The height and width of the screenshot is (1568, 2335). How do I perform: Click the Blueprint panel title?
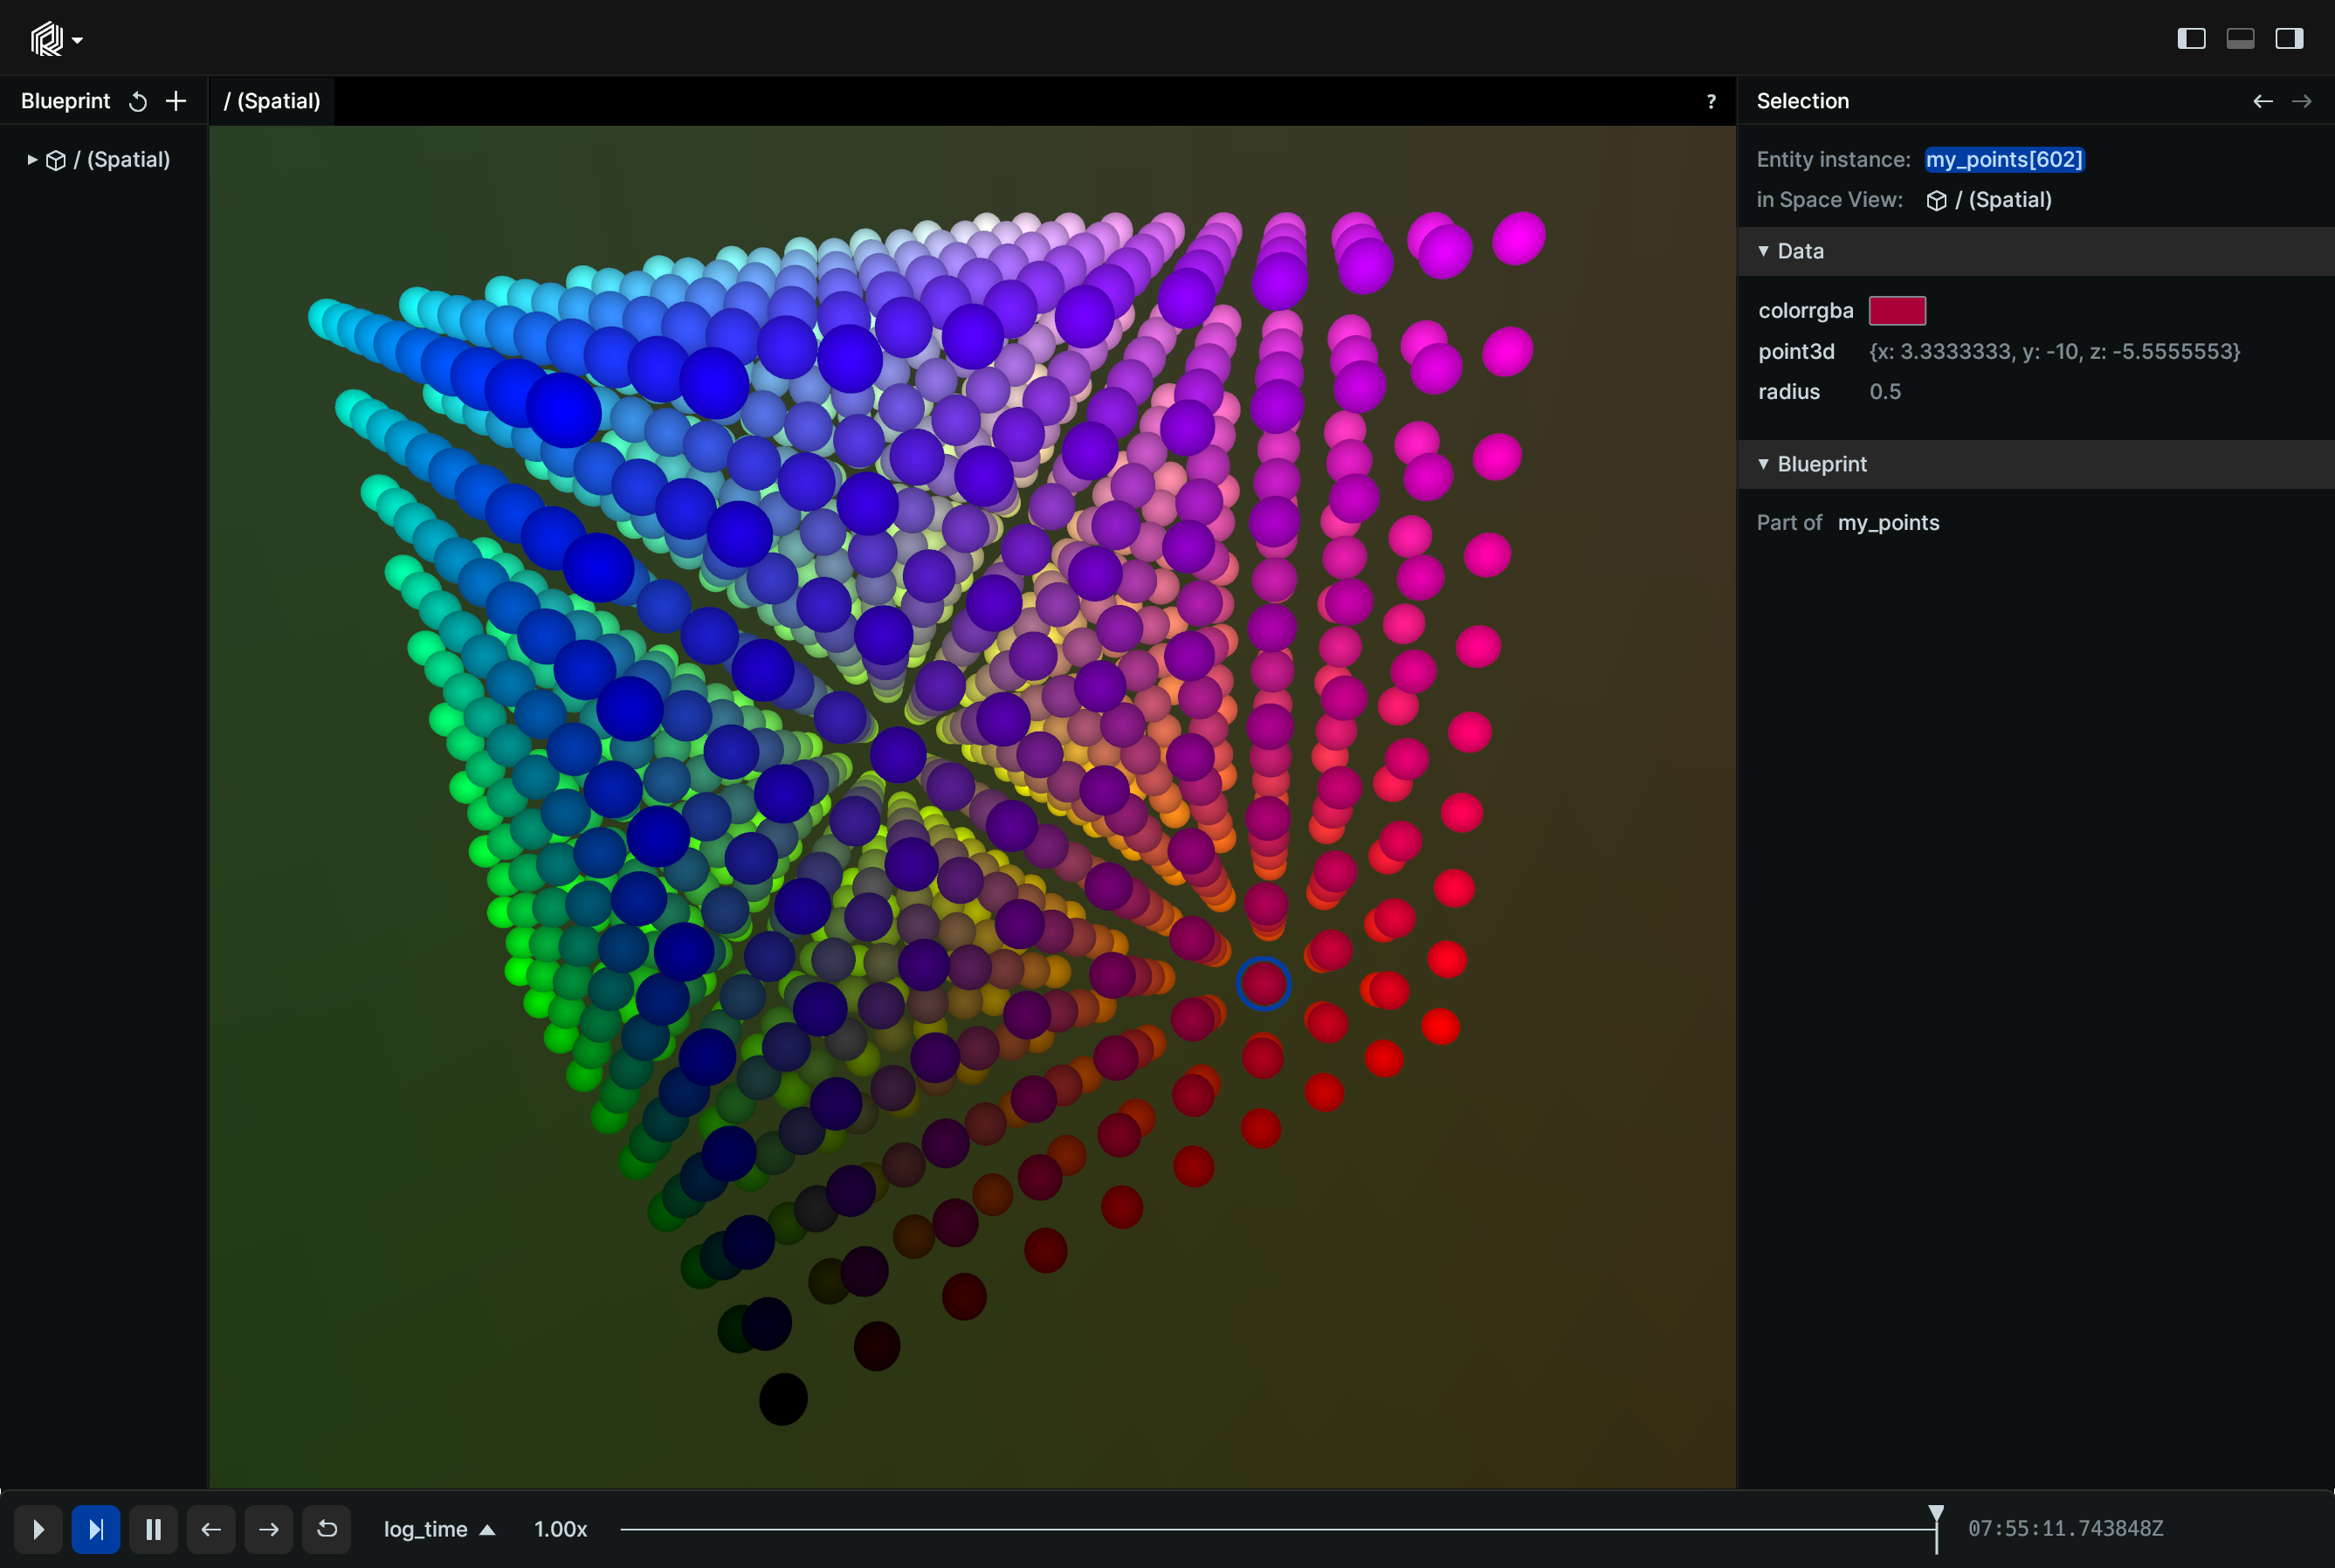(65, 101)
